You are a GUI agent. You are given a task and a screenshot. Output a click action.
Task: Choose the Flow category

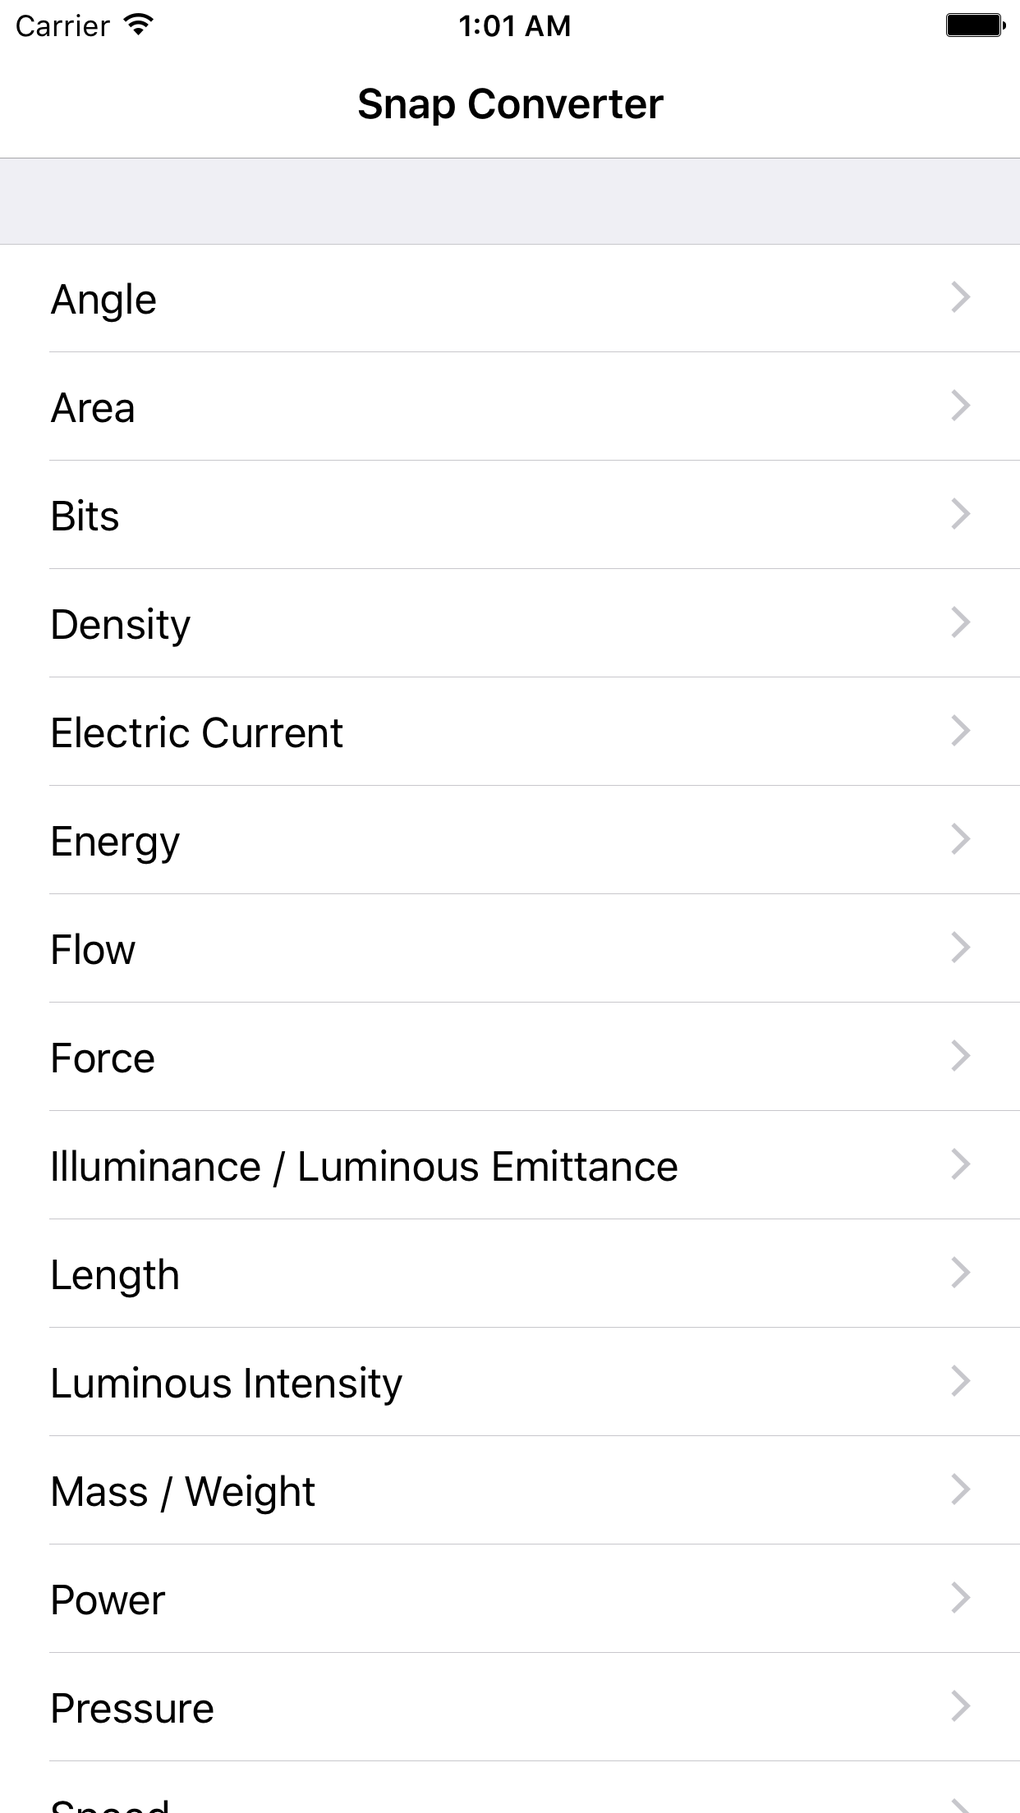(93, 949)
